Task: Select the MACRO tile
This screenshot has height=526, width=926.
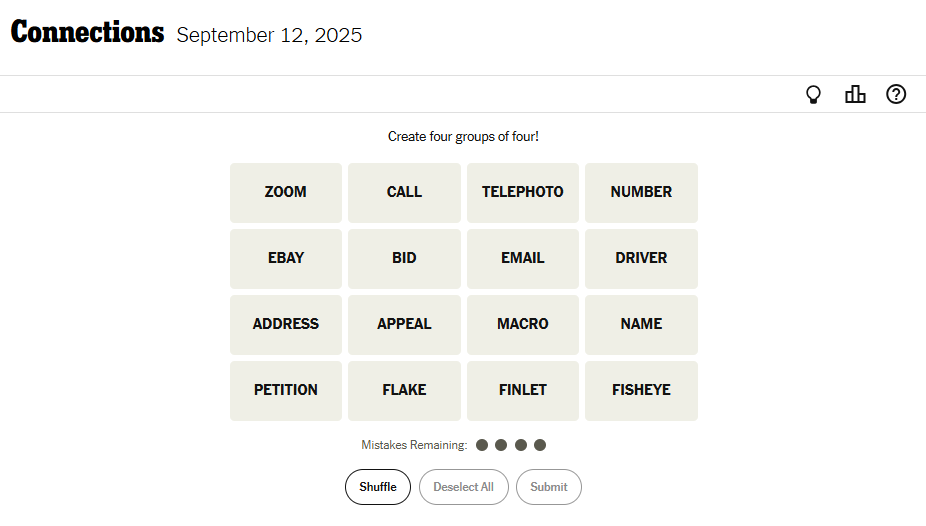Action: [x=522, y=324]
